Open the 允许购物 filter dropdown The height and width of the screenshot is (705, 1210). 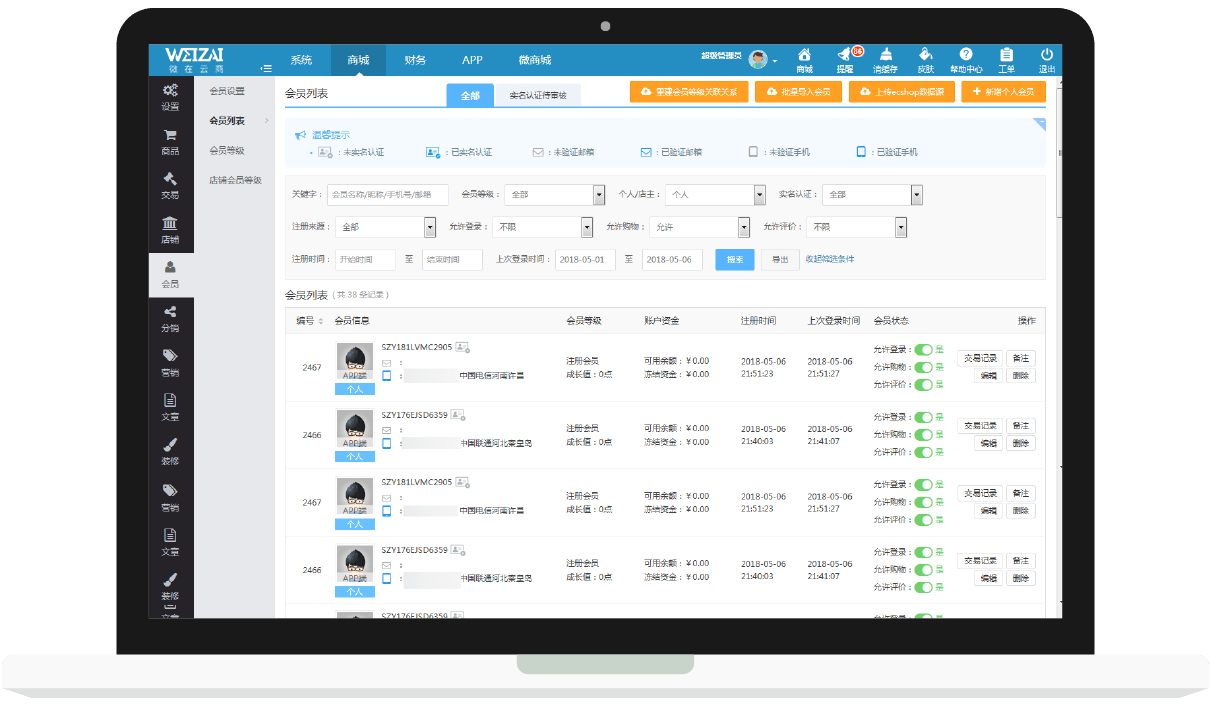point(700,227)
